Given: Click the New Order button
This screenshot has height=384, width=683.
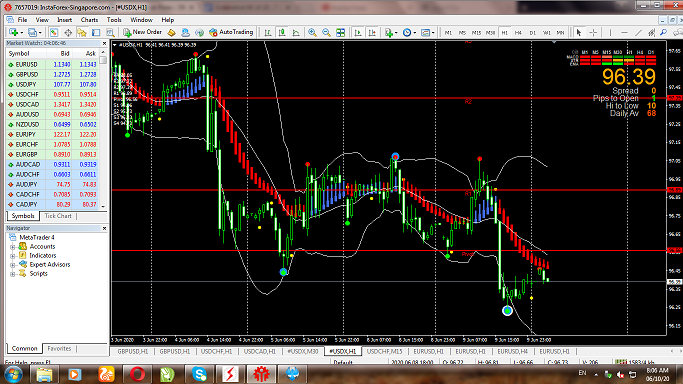Looking at the screenshot, I should pyautogui.click(x=142, y=32).
